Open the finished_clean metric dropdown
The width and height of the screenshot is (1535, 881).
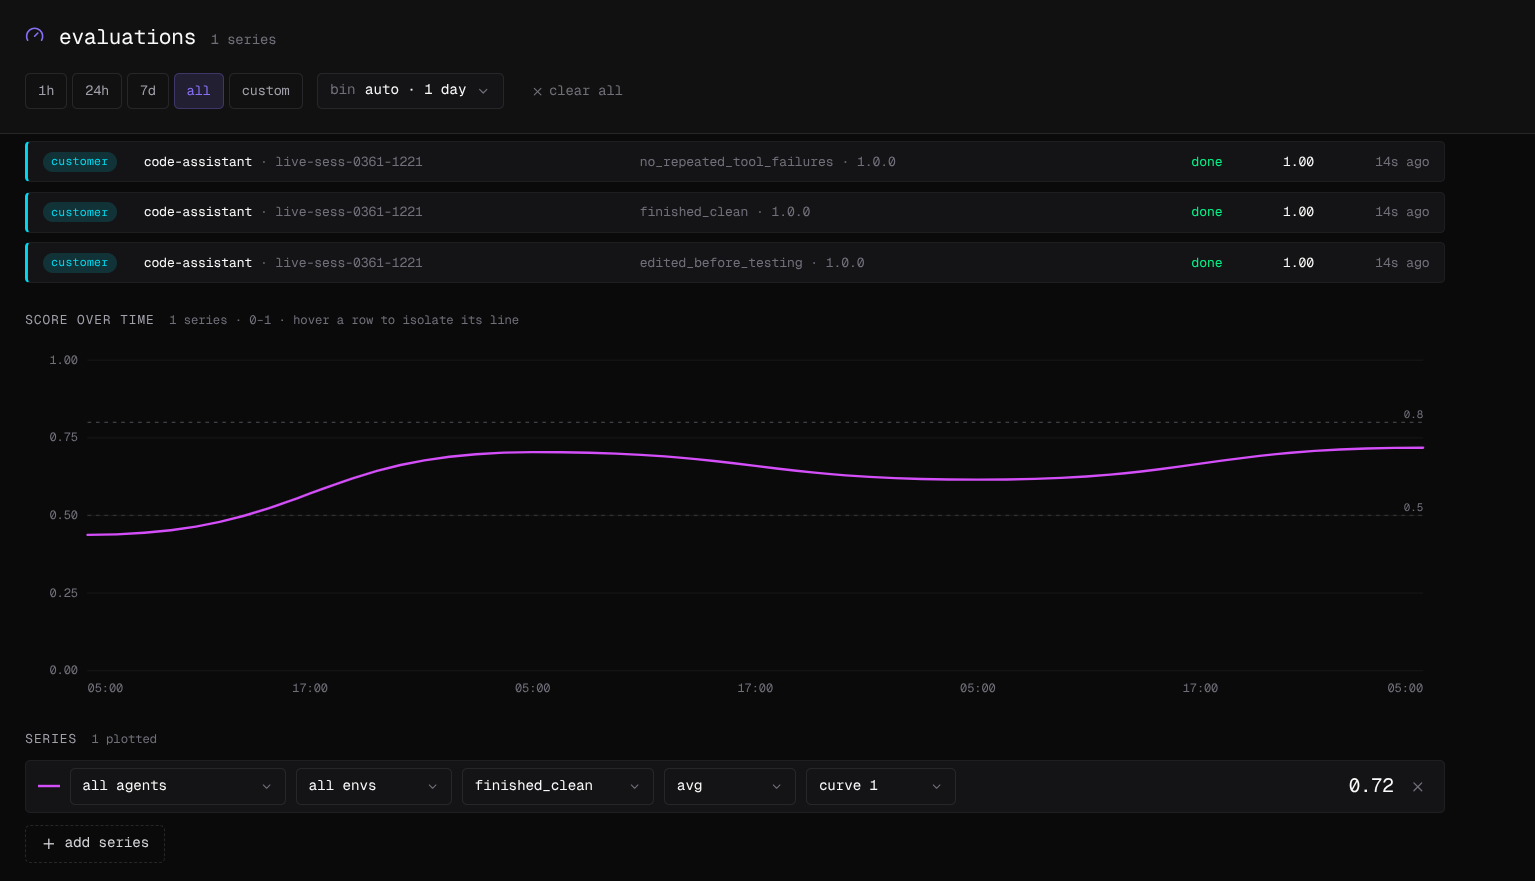click(x=558, y=786)
